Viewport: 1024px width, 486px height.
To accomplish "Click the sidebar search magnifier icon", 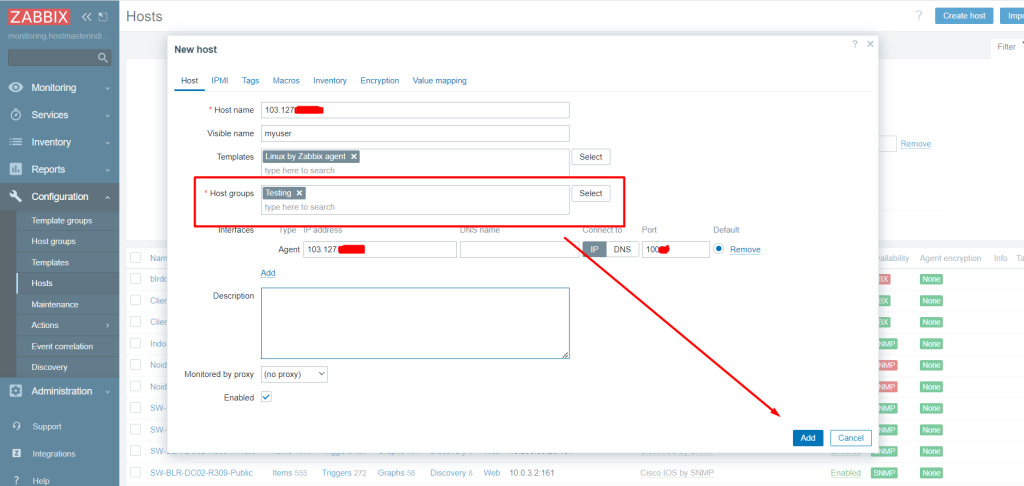I will click(103, 57).
